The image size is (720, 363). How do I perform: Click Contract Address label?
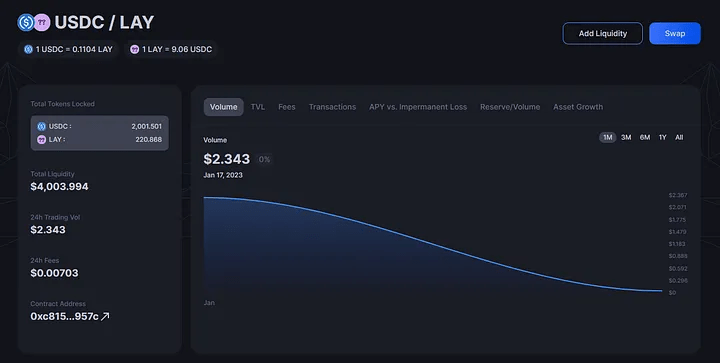58,303
